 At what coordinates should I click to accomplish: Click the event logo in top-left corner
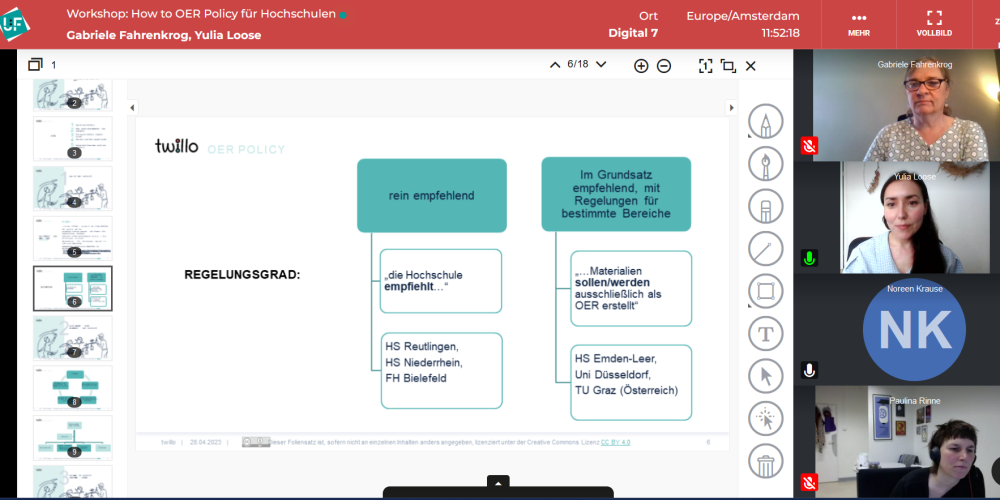pyautogui.click(x=15, y=24)
